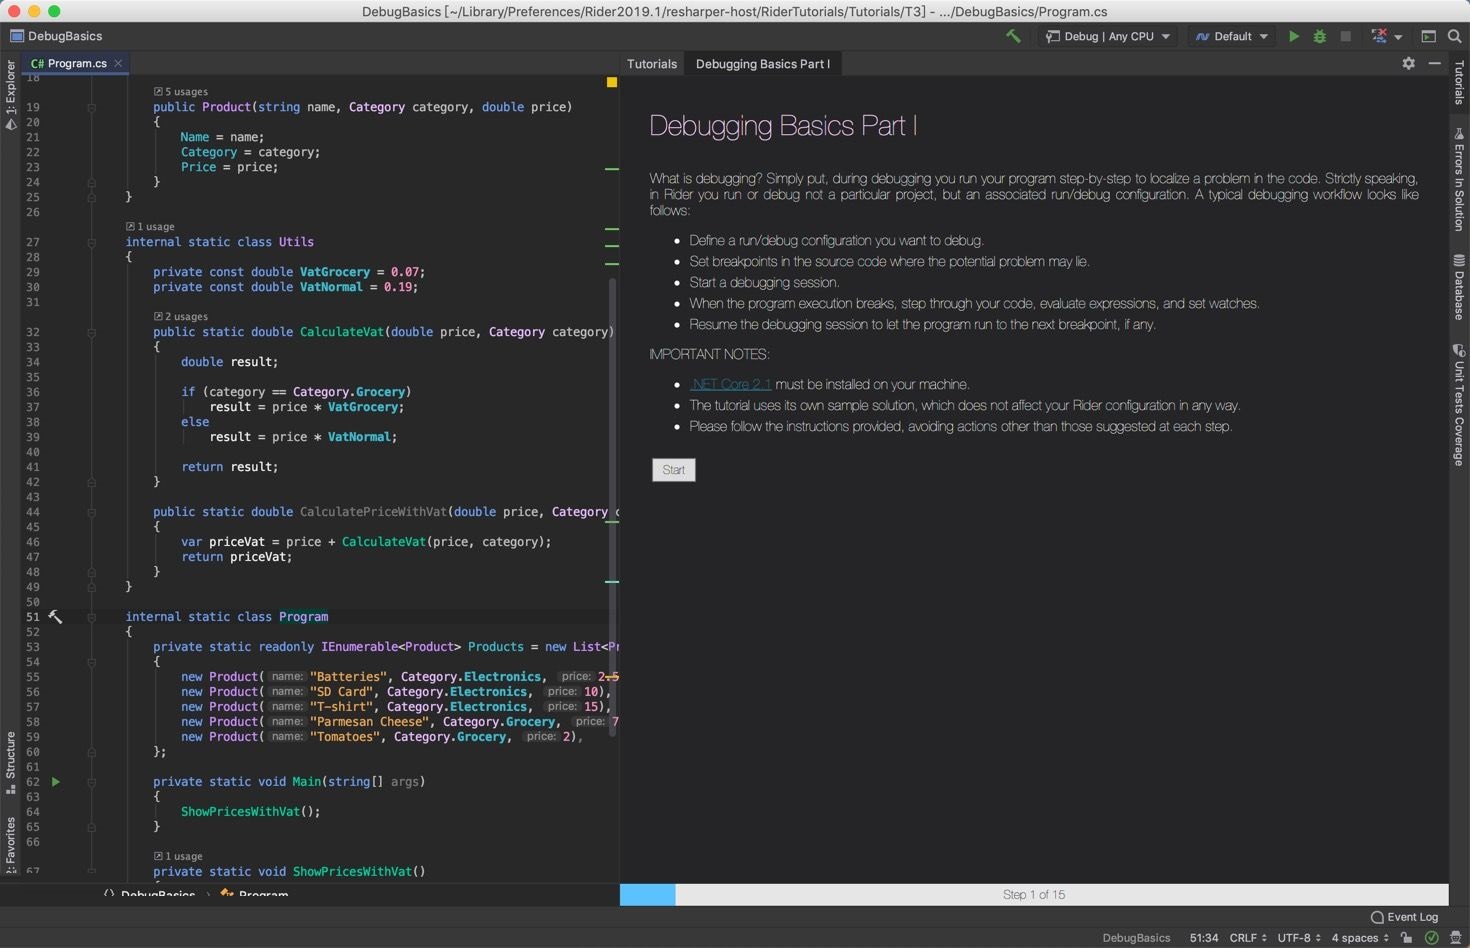Toggle the read-only lock icon in status bar
This screenshot has height=948, width=1470.
tap(1407, 938)
